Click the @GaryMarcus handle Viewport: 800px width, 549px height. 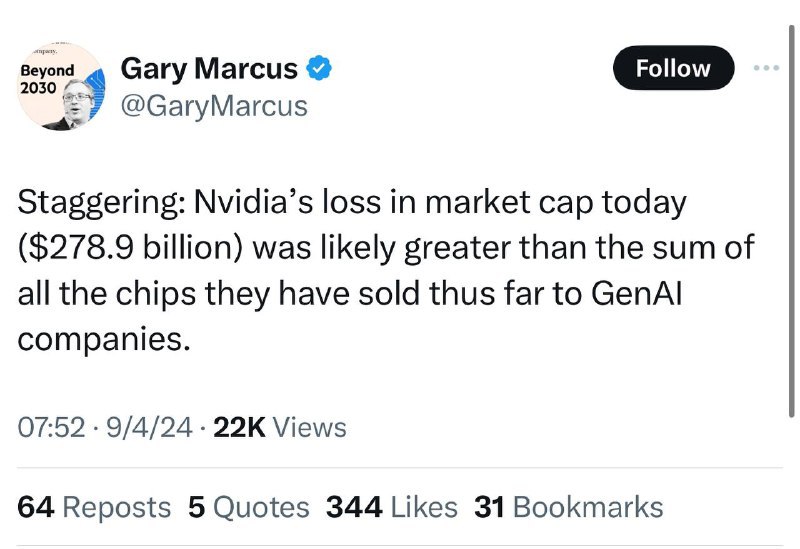214,106
